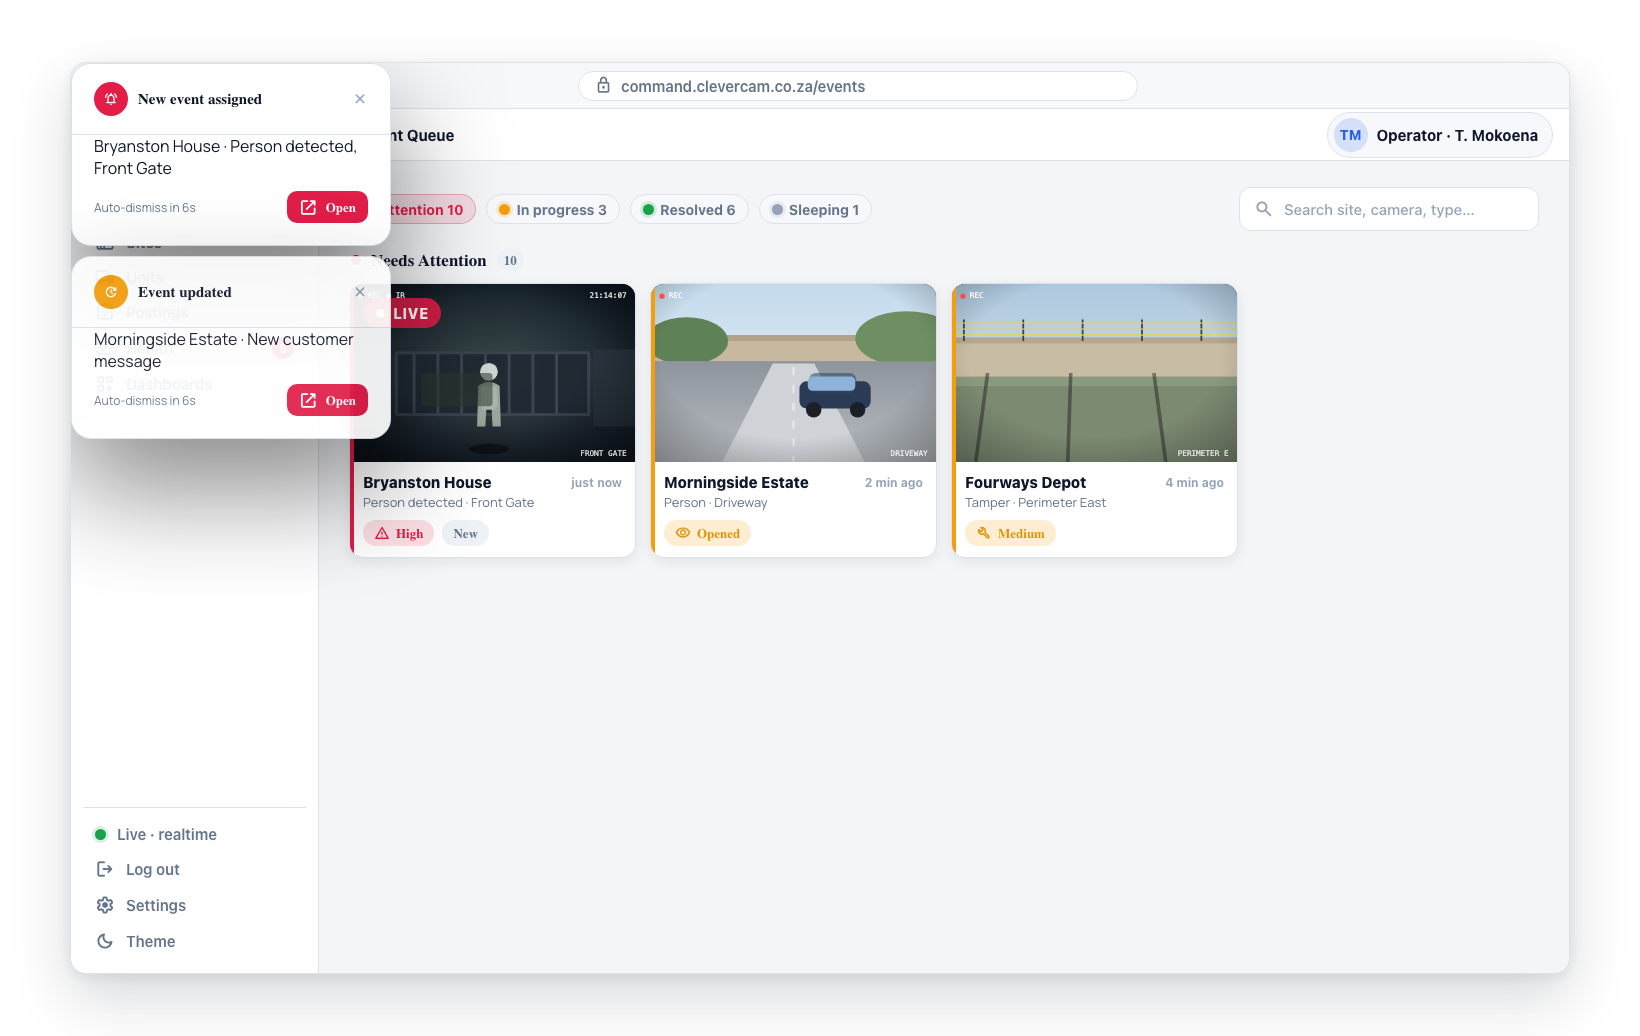
Task: Click the New status badge on Bryanston House
Action: [x=465, y=533]
